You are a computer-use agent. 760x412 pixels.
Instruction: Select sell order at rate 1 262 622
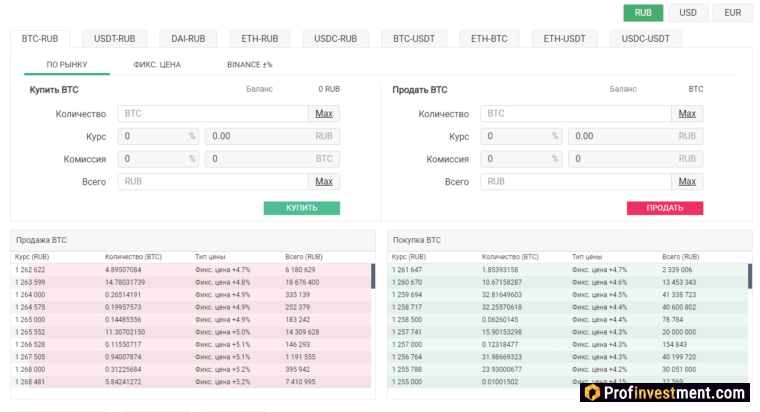[191, 270]
